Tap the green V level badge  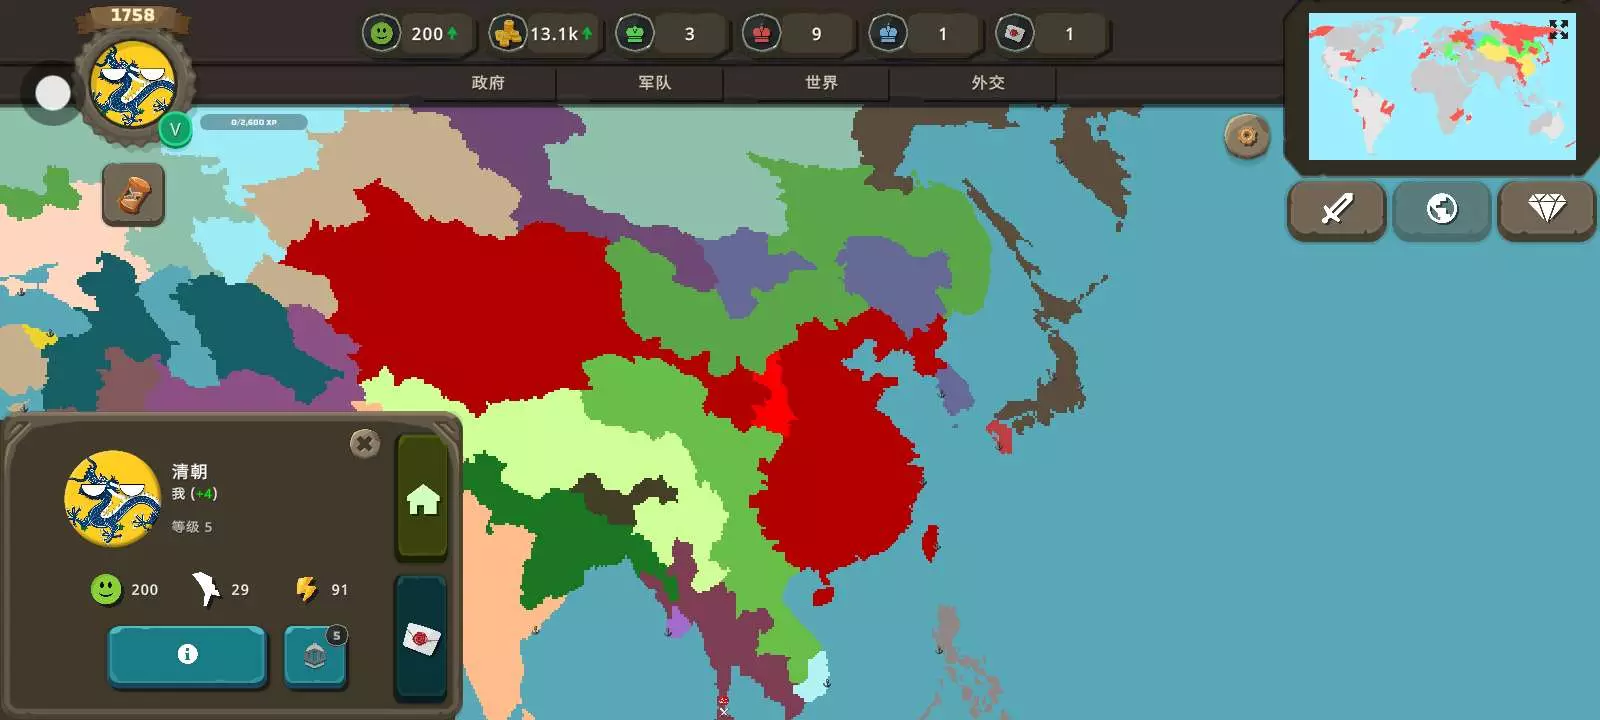coord(175,129)
